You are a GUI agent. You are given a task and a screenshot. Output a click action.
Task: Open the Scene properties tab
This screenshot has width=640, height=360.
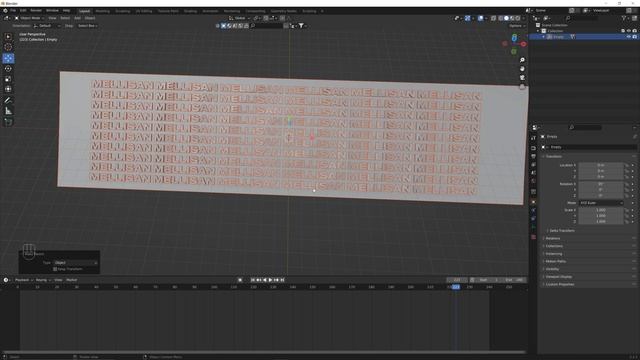[533, 173]
